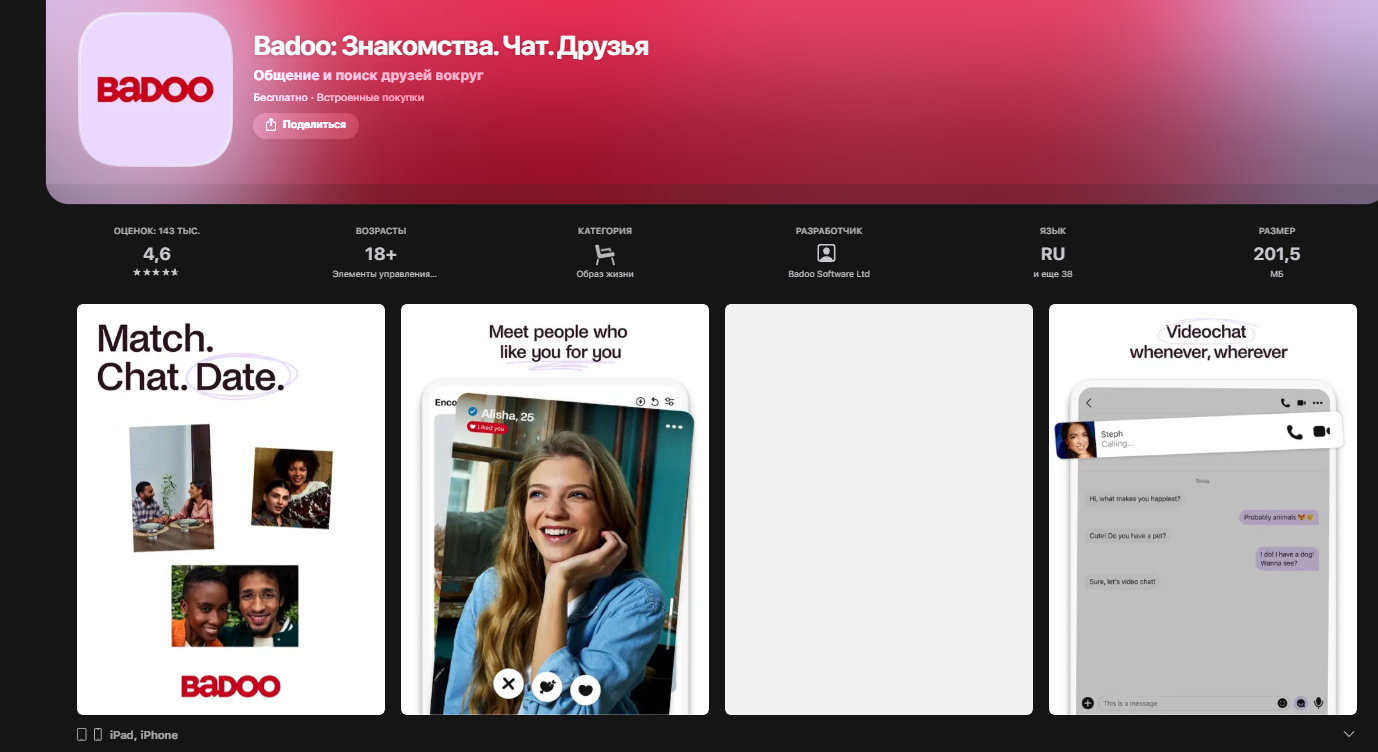The height and width of the screenshot is (752, 1378).
Task: Click the subtitle 'Общение и поиск друзей вокруг'
Action: pos(368,75)
